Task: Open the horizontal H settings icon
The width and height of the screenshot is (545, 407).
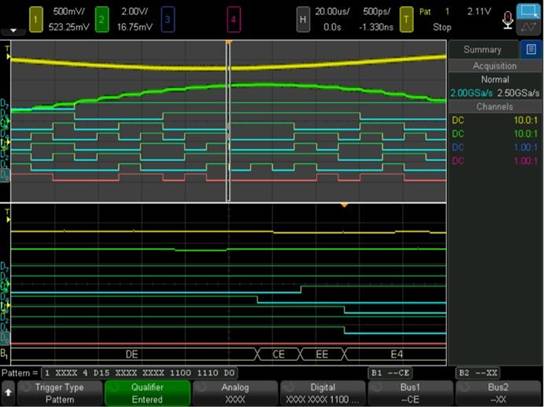Action: 303,19
